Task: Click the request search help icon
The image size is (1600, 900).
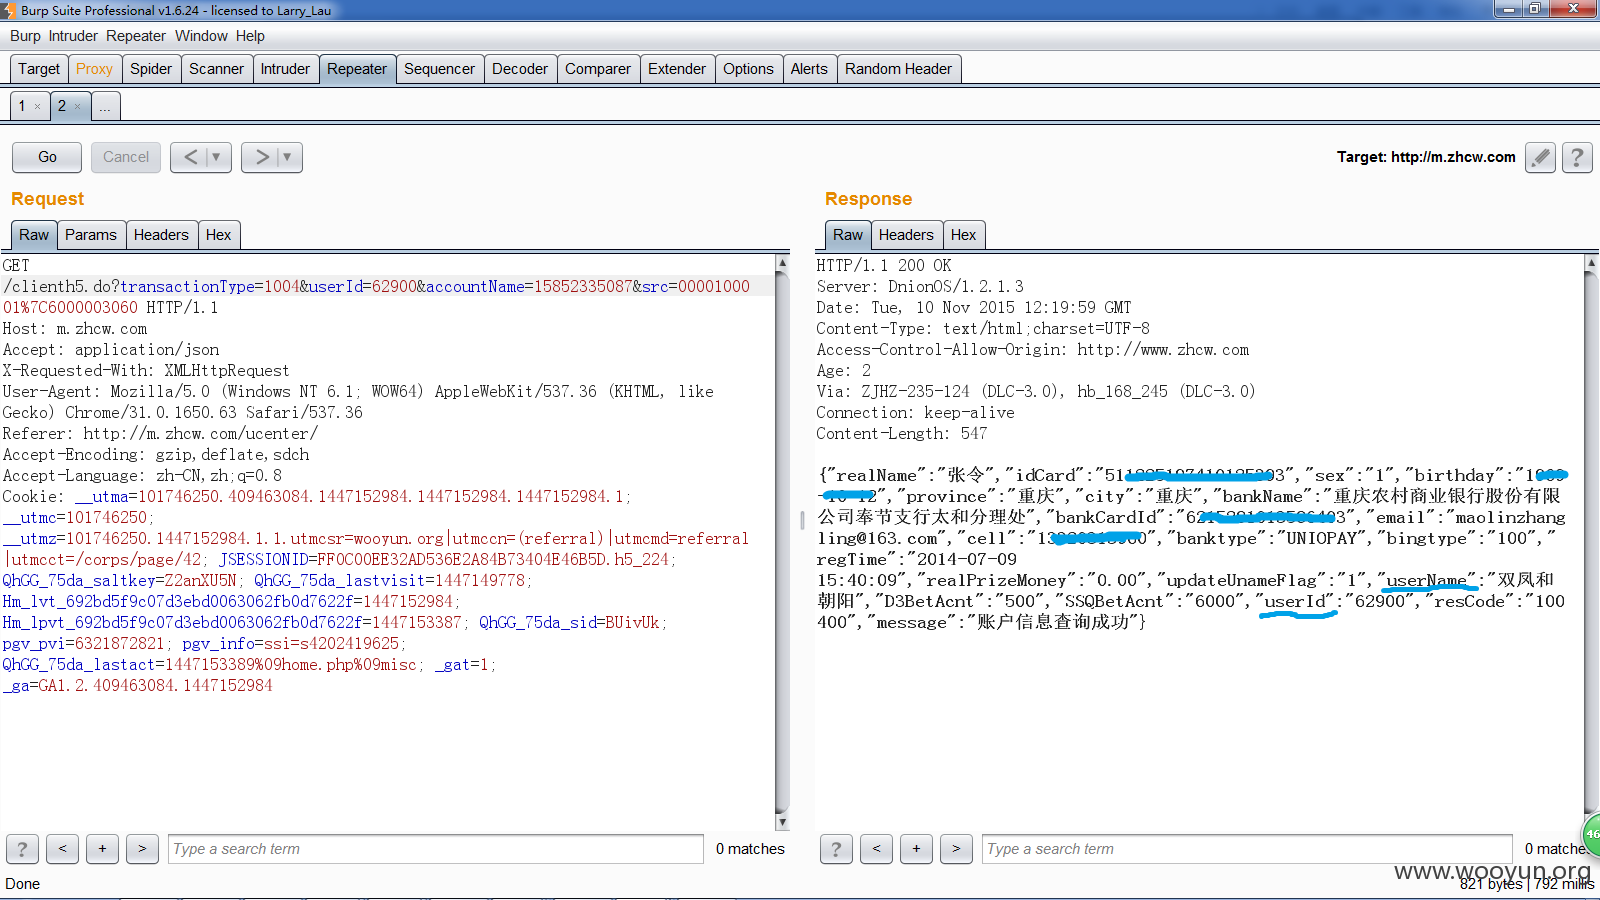Action: pyautogui.click(x=22, y=849)
